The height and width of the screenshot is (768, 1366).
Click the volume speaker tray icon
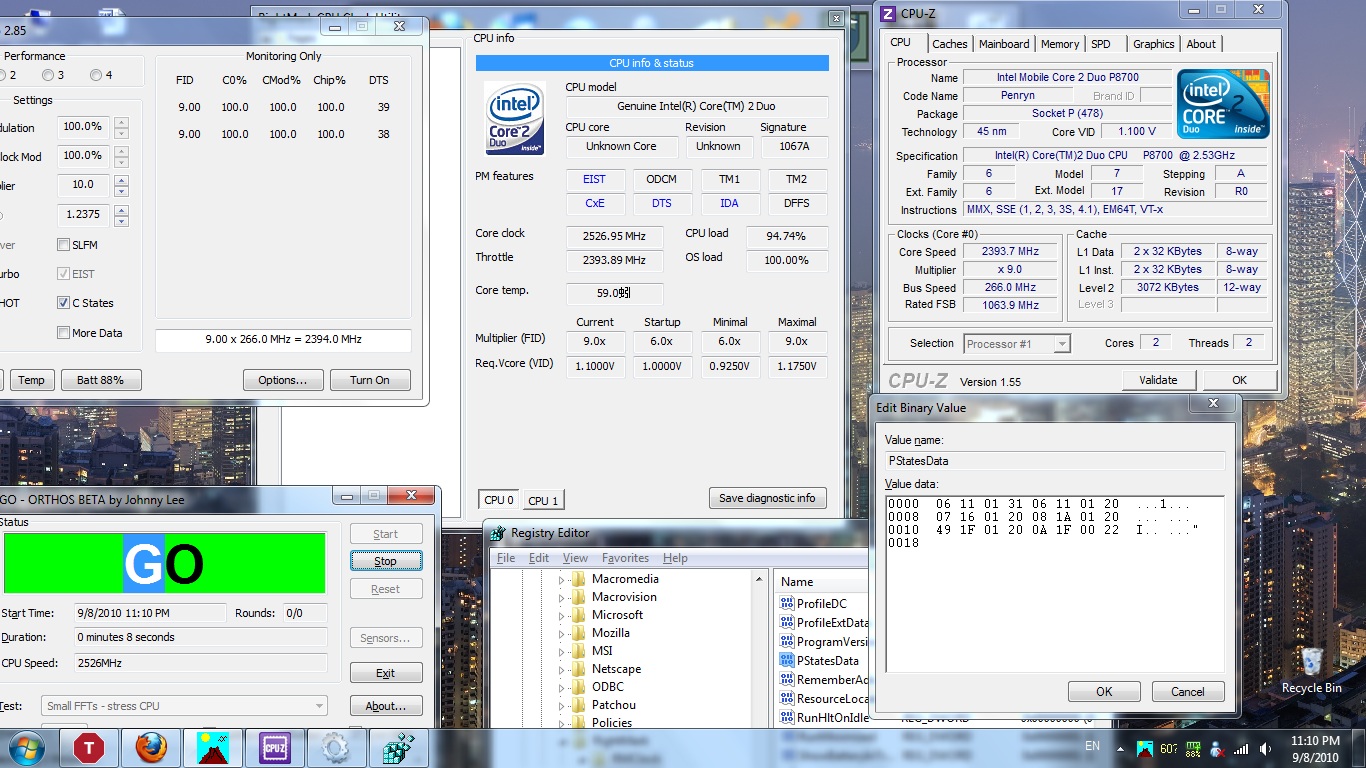tap(1264, 748)
